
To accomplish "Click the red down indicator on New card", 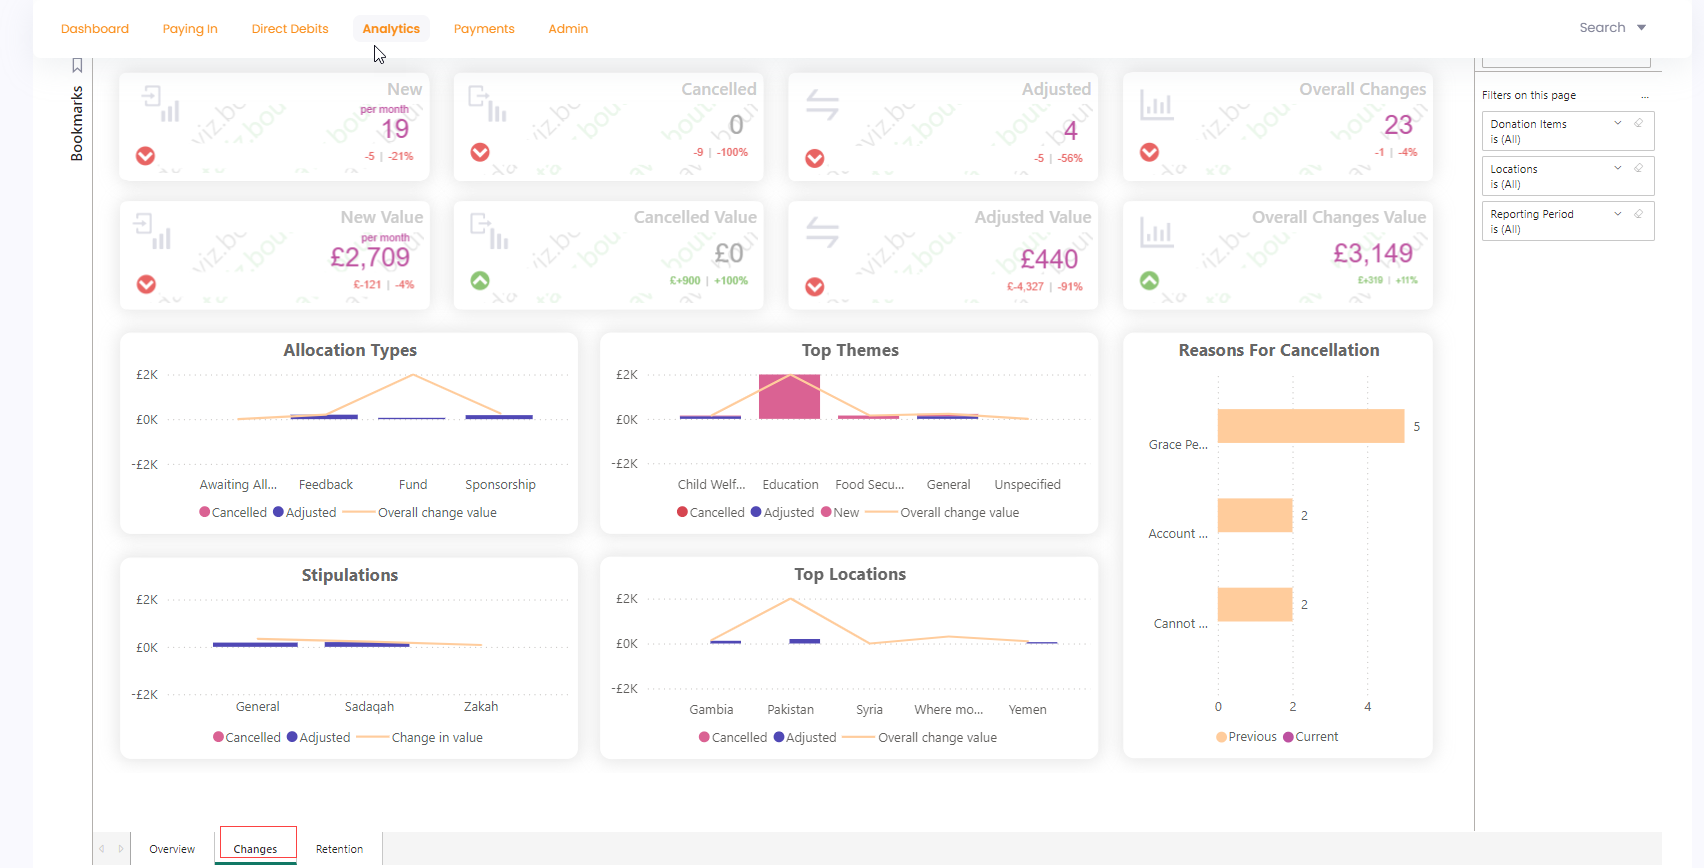I will pyautogui.click(x=146, y=156).
